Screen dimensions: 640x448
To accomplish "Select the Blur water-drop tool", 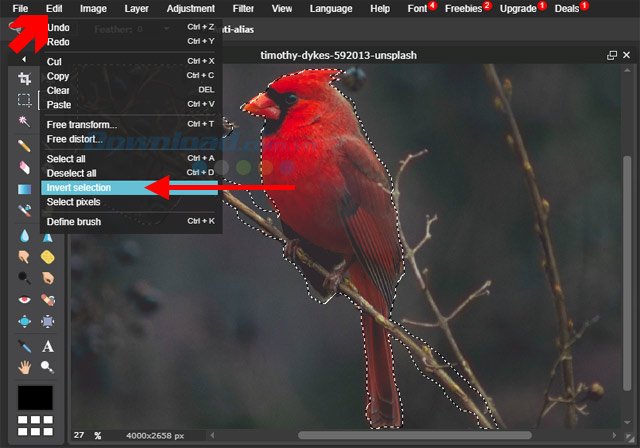I will (24, 235).
